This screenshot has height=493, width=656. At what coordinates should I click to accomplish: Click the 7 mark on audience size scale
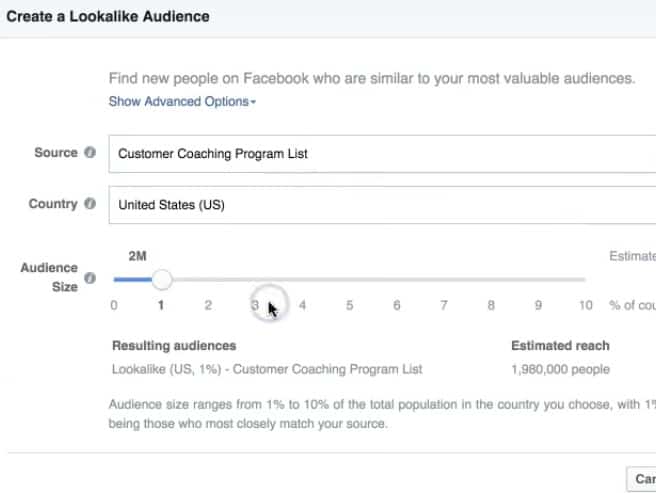click(444, 305)
